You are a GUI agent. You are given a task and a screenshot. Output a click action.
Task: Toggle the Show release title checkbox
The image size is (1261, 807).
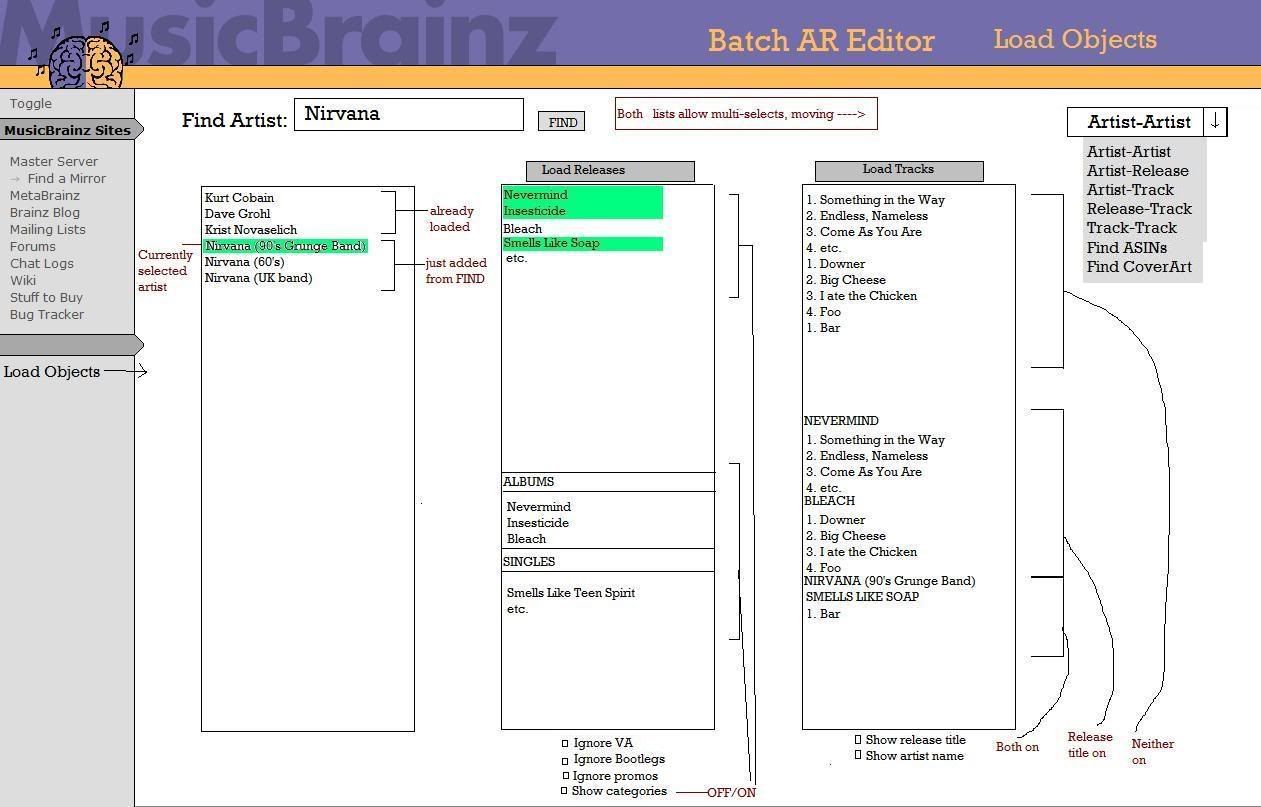tap(858, 740)
